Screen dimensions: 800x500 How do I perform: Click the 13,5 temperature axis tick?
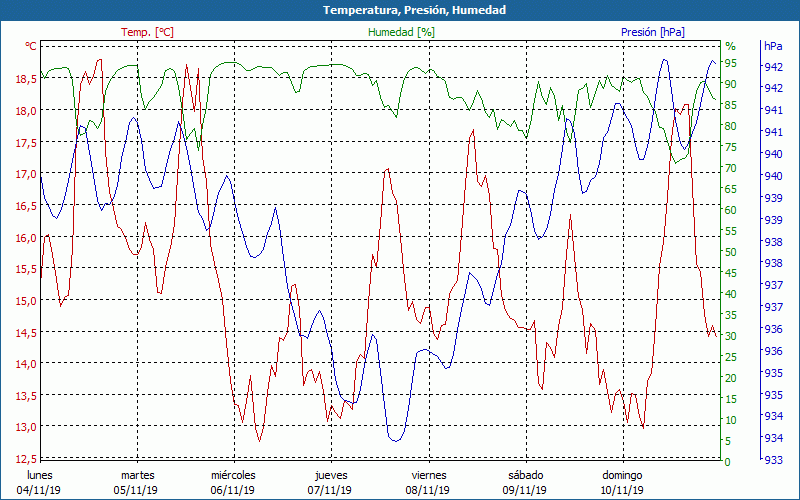26,395
